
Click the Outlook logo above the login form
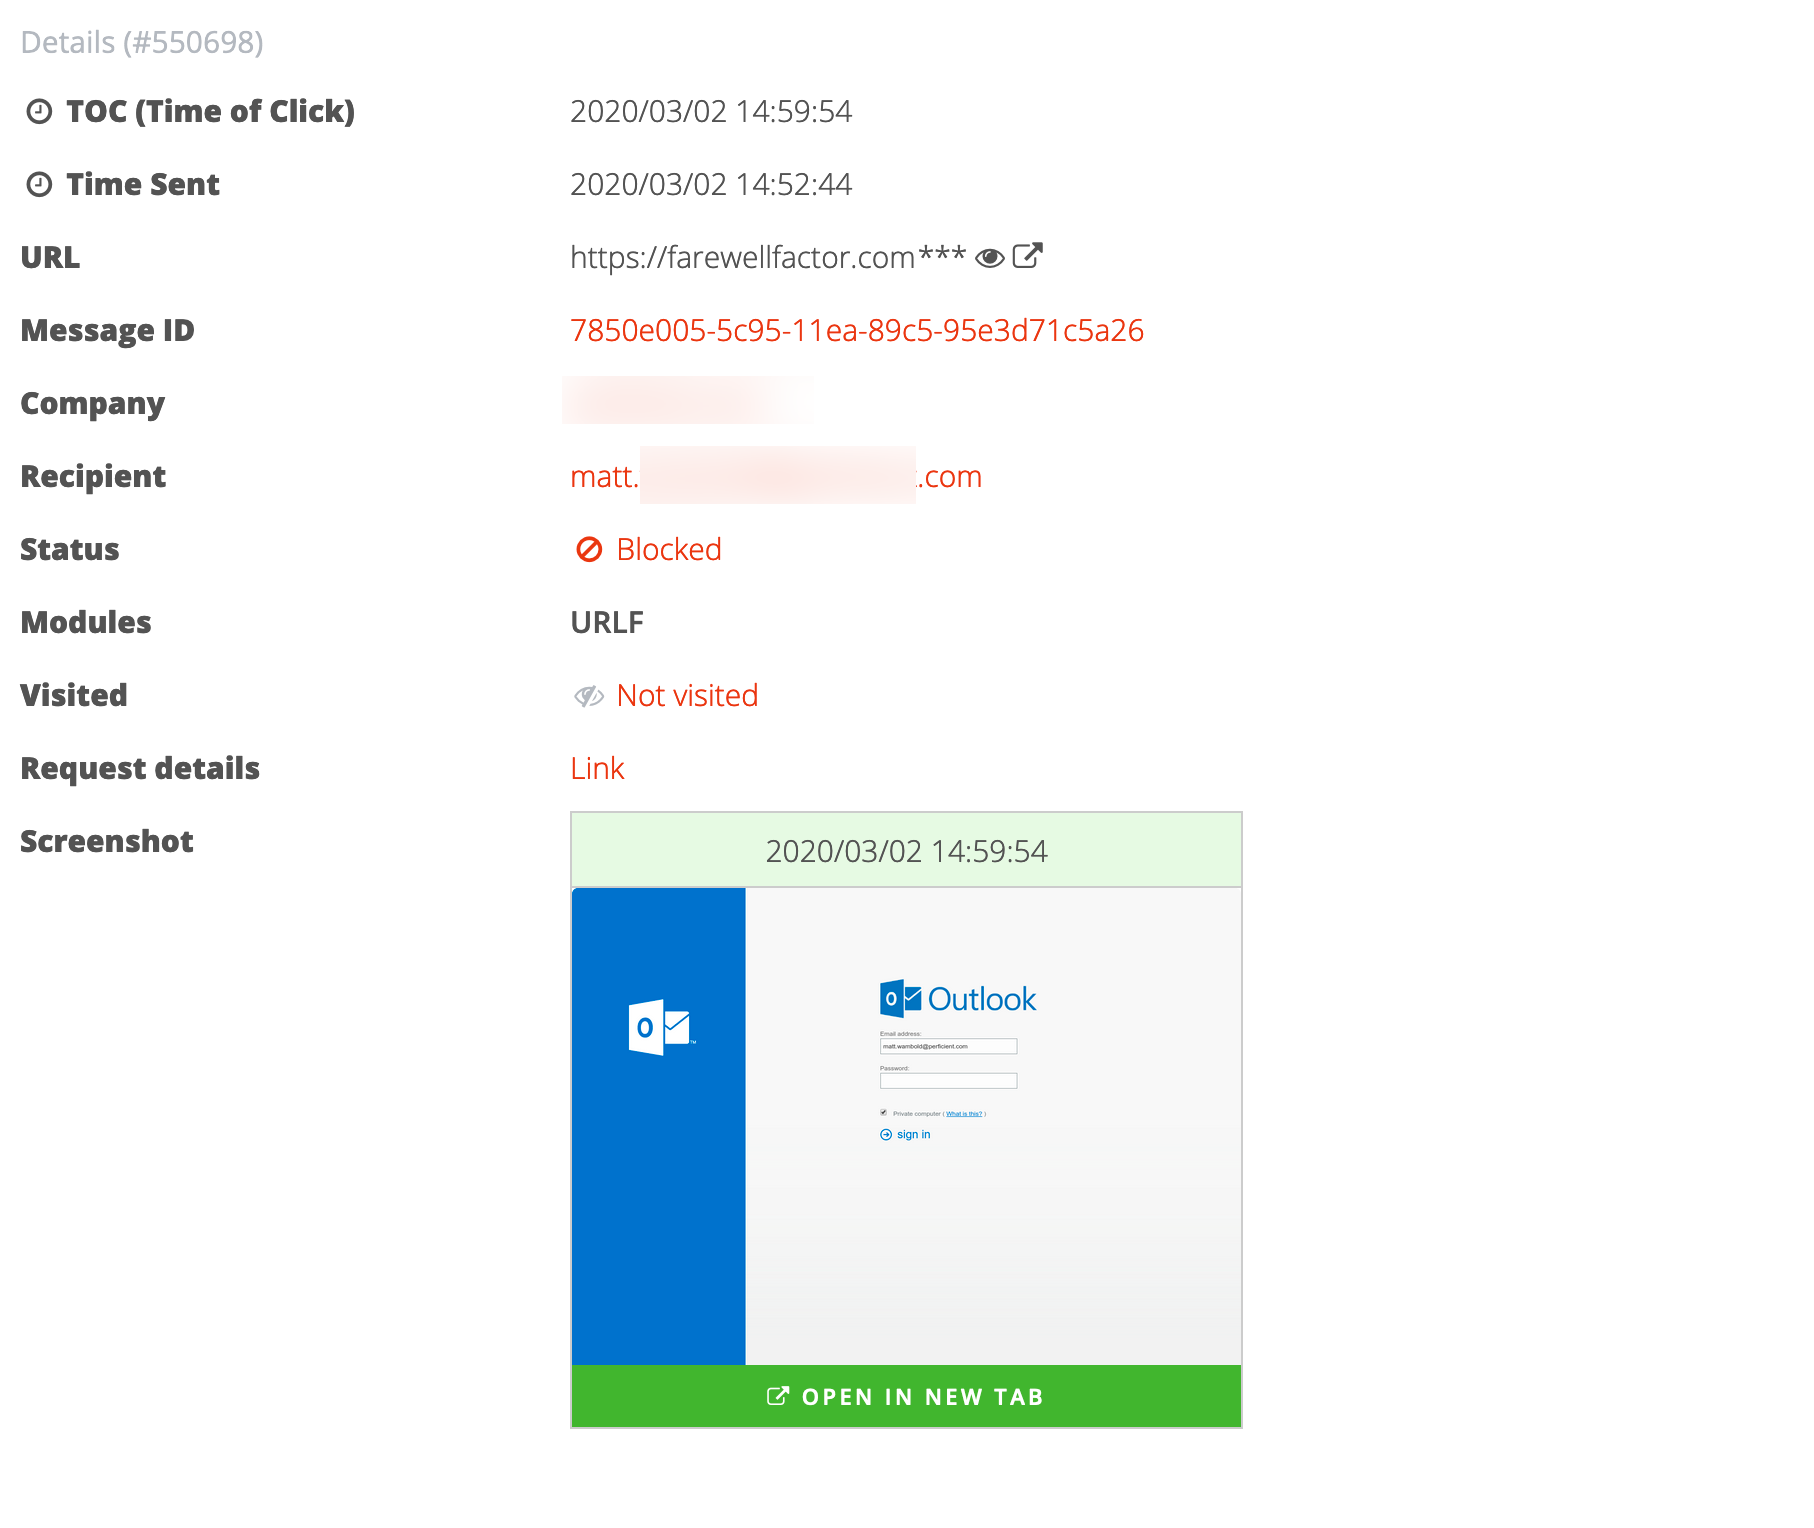(958, 999)
